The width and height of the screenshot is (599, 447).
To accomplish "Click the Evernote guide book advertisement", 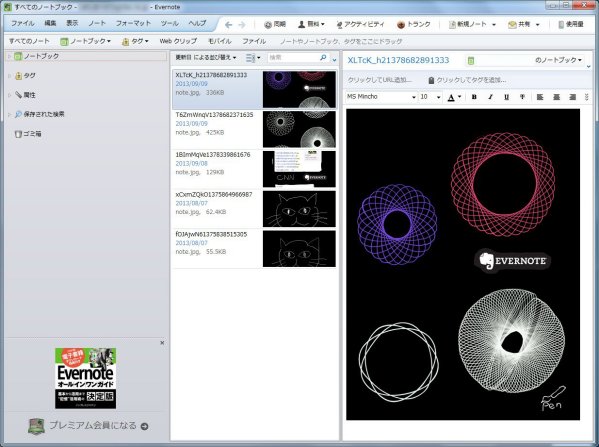I will pyautogui.click(x=85, y=378).
